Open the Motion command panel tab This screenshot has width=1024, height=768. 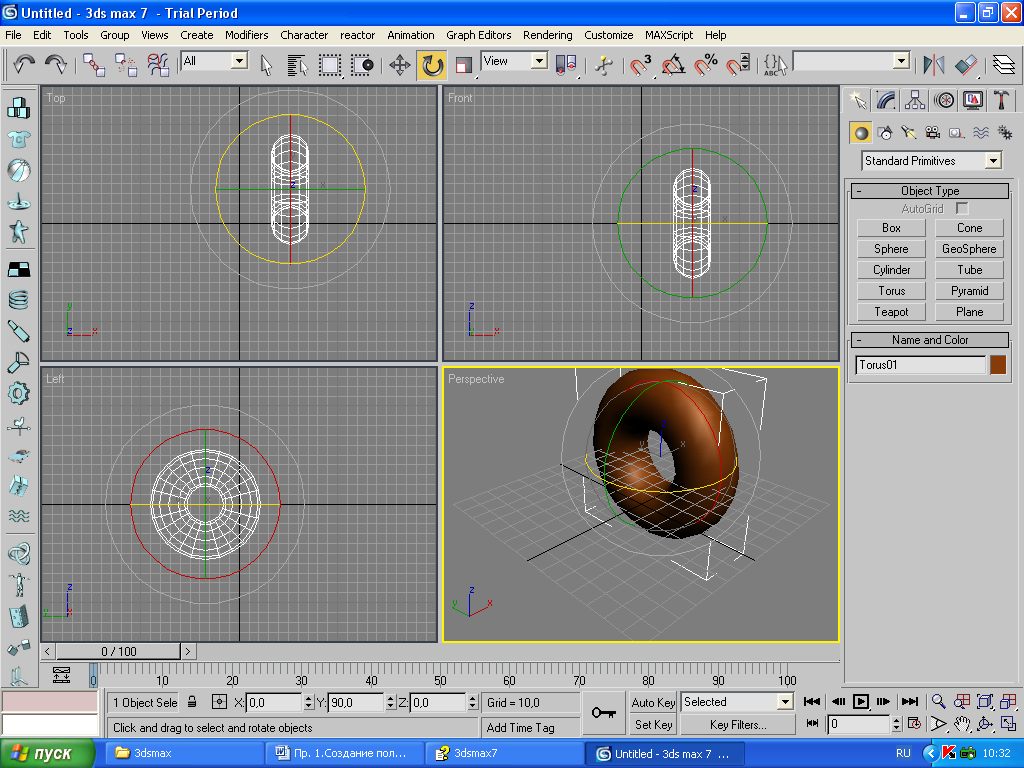[x=944, y=100]
